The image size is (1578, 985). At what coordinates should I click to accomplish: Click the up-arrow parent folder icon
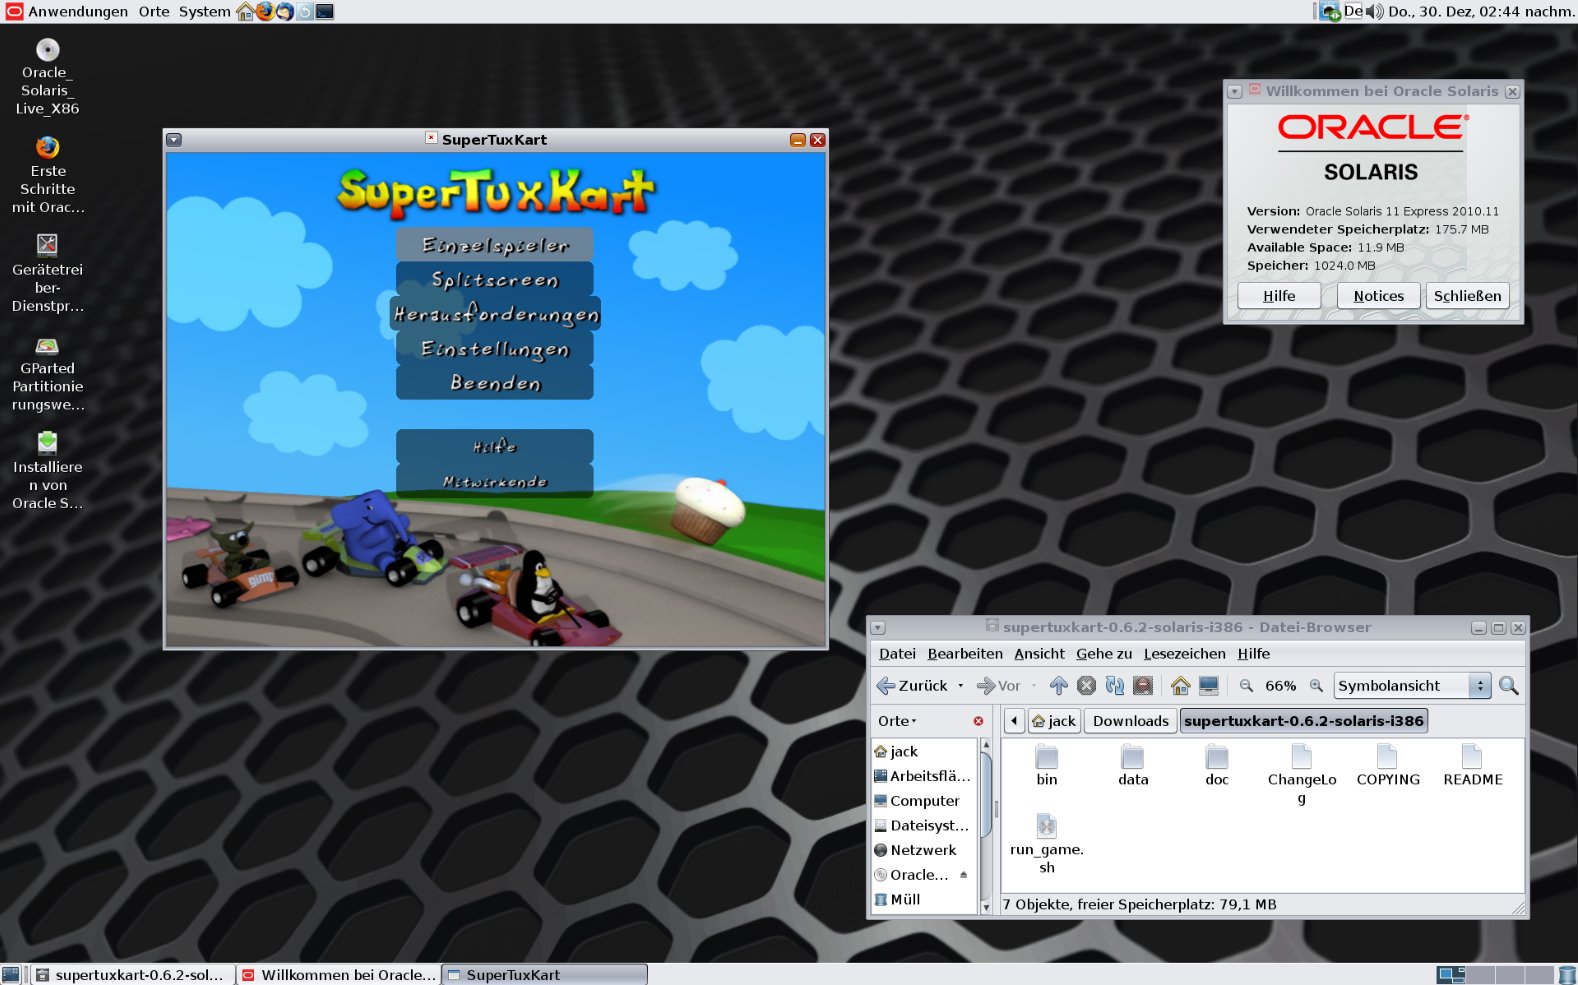(x=1059, y=685)
